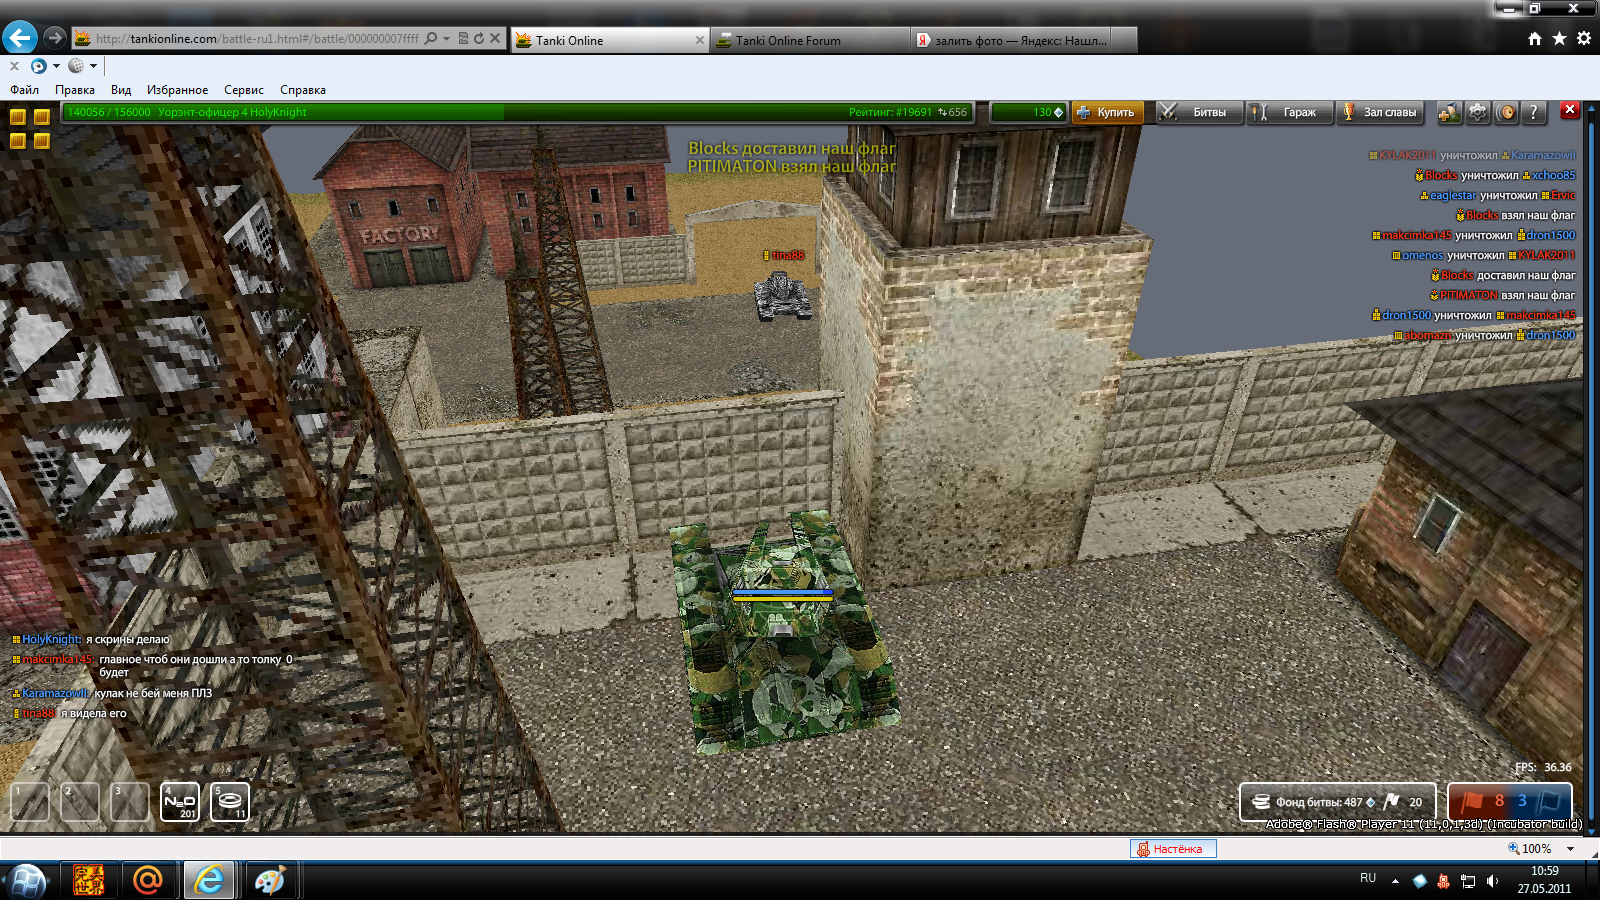Toggle game sound with the speaker icon

(x=1506, y=112)
